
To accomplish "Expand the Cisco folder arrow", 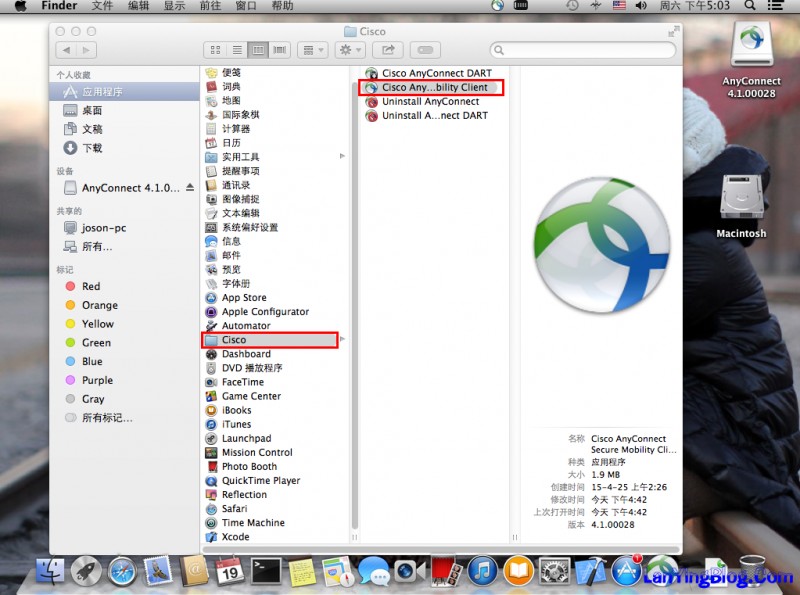I will 342,339.
